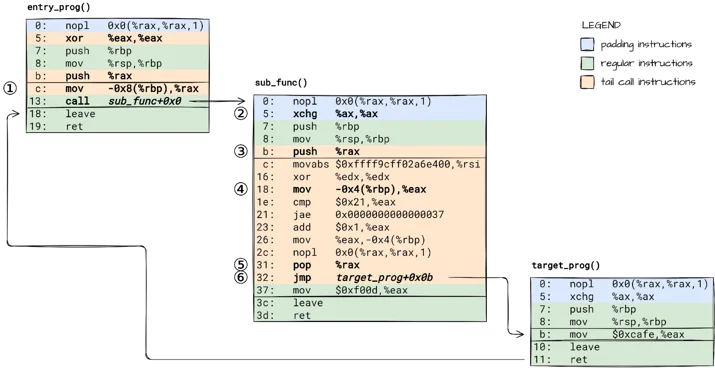
Task: Select the "add $0x1,%eax" instruction
Action: 370,227
